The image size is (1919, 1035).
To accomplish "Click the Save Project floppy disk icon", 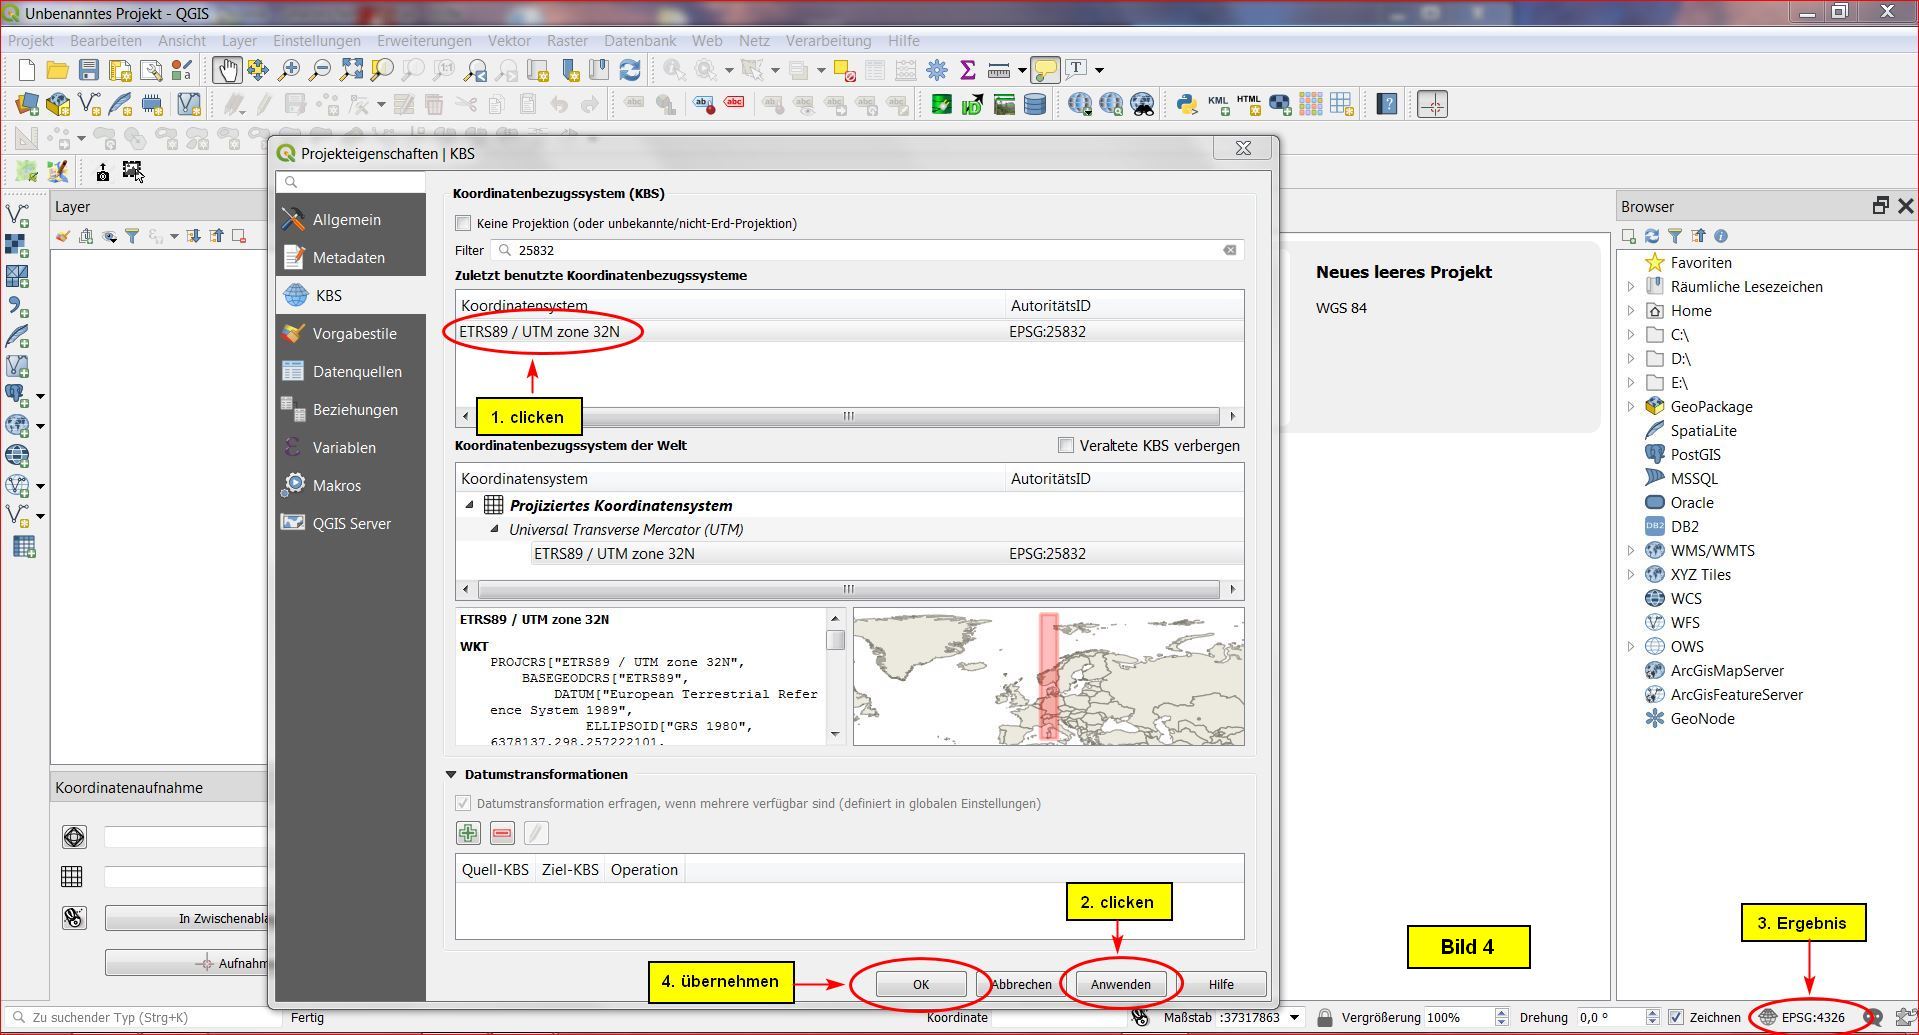I will (89, 70).
